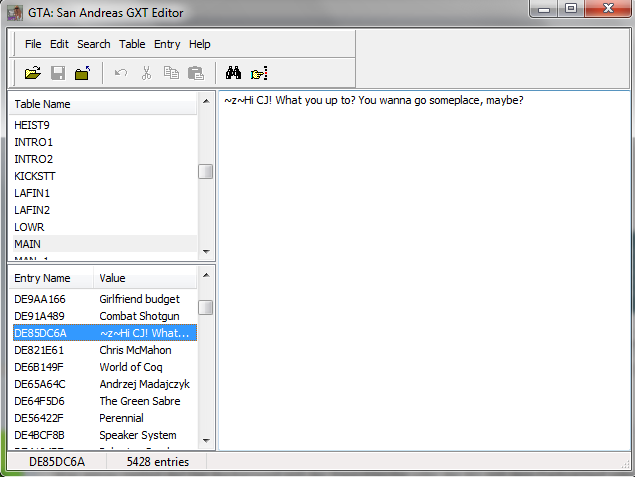Click the entry list scroll up arrow
Image resolution: width=635 pixels, height=477 pixels.
coord(206,275)
